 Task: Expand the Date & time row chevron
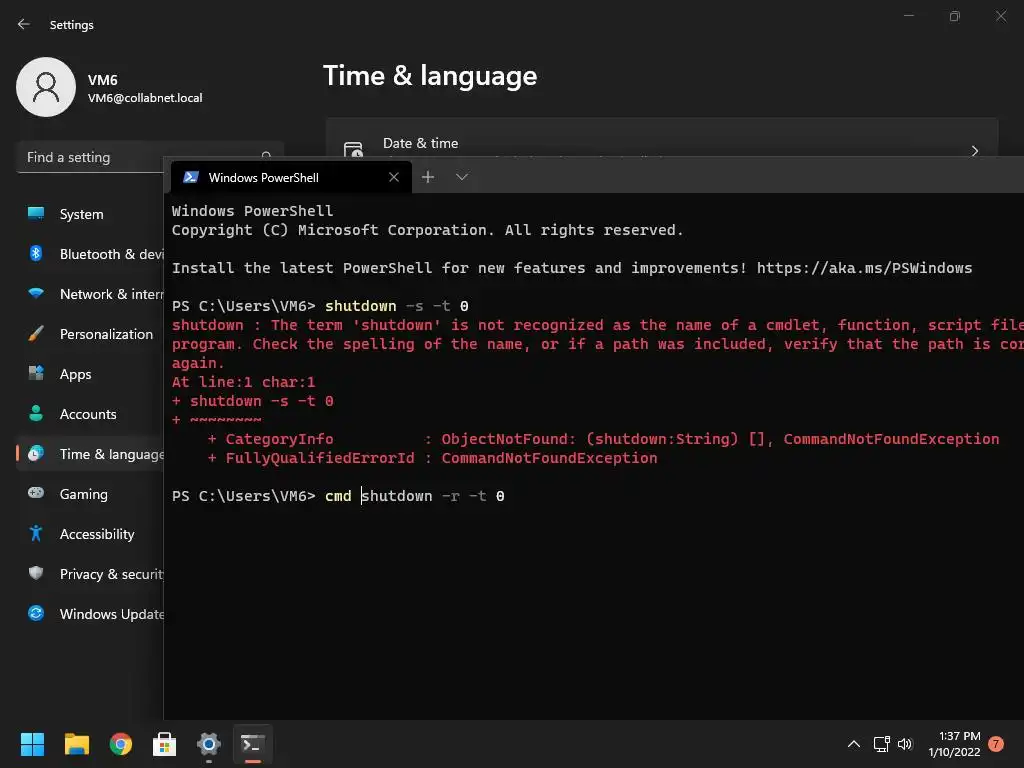[974, 151]
